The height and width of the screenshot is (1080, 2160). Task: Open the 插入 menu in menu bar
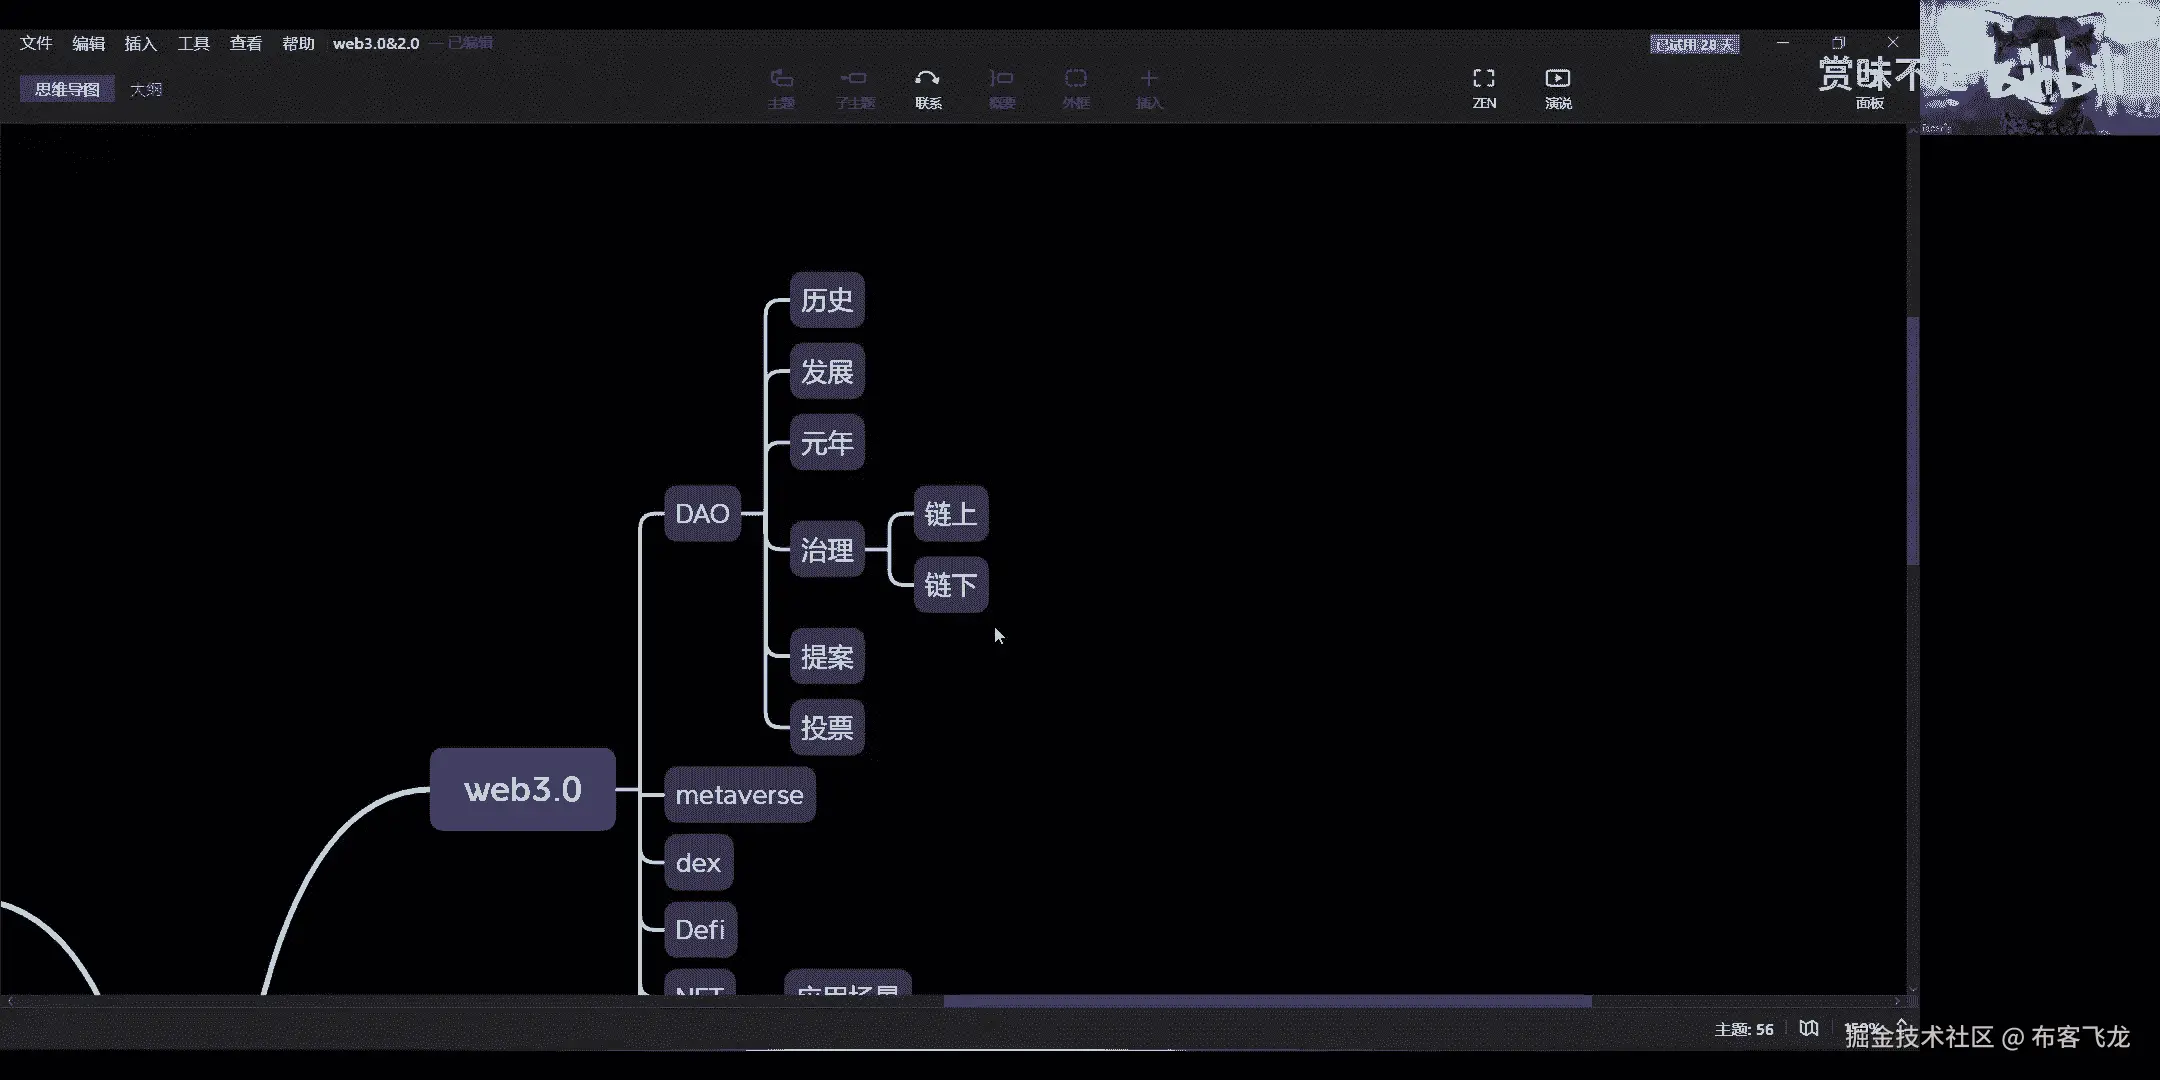[140, 43]
